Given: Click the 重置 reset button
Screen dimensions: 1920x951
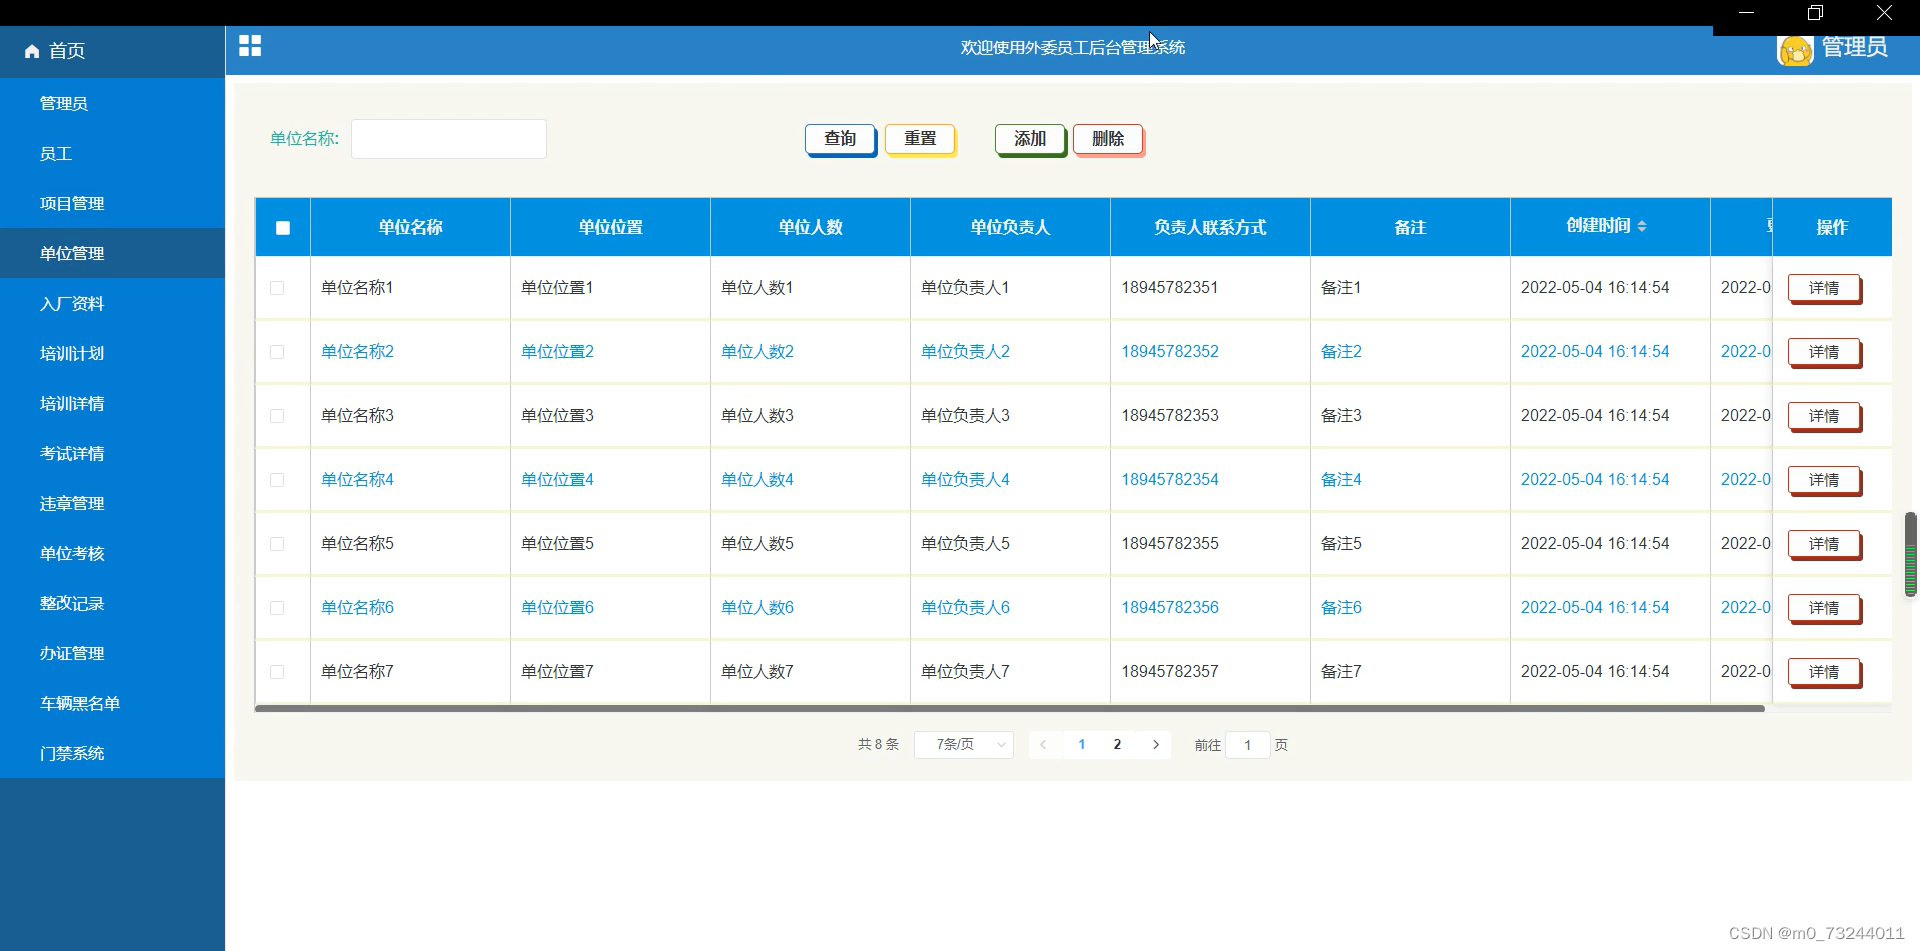Looking at the screenshot, I should coord(920,139).
